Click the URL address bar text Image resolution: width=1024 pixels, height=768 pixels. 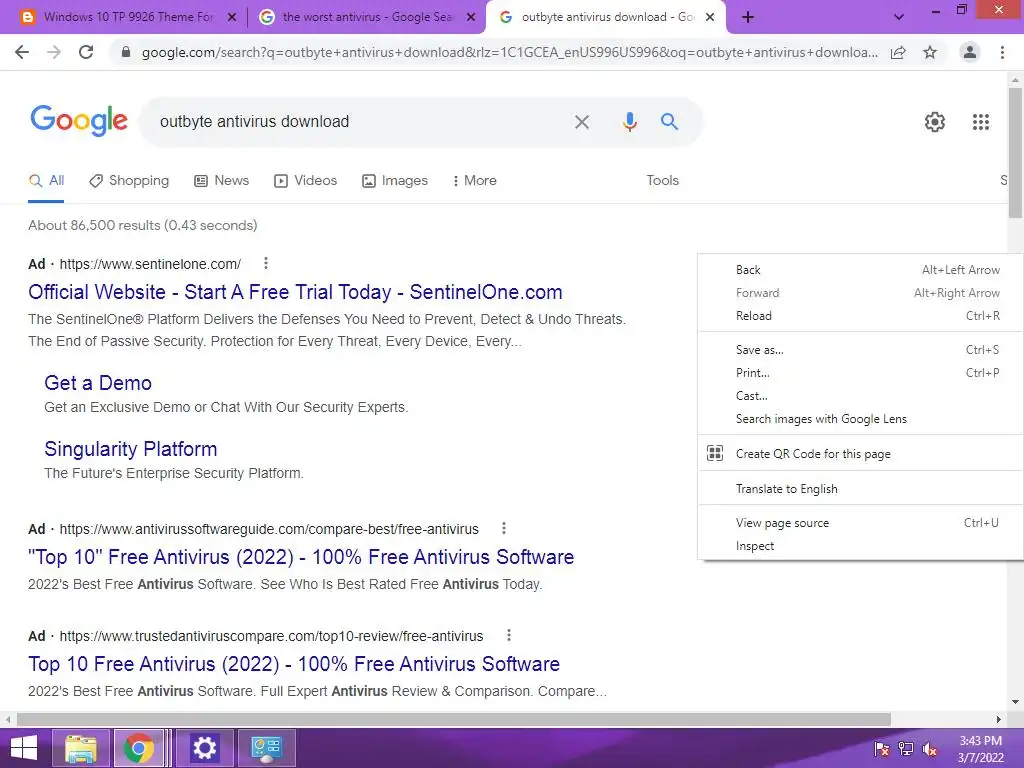[509, 52]
